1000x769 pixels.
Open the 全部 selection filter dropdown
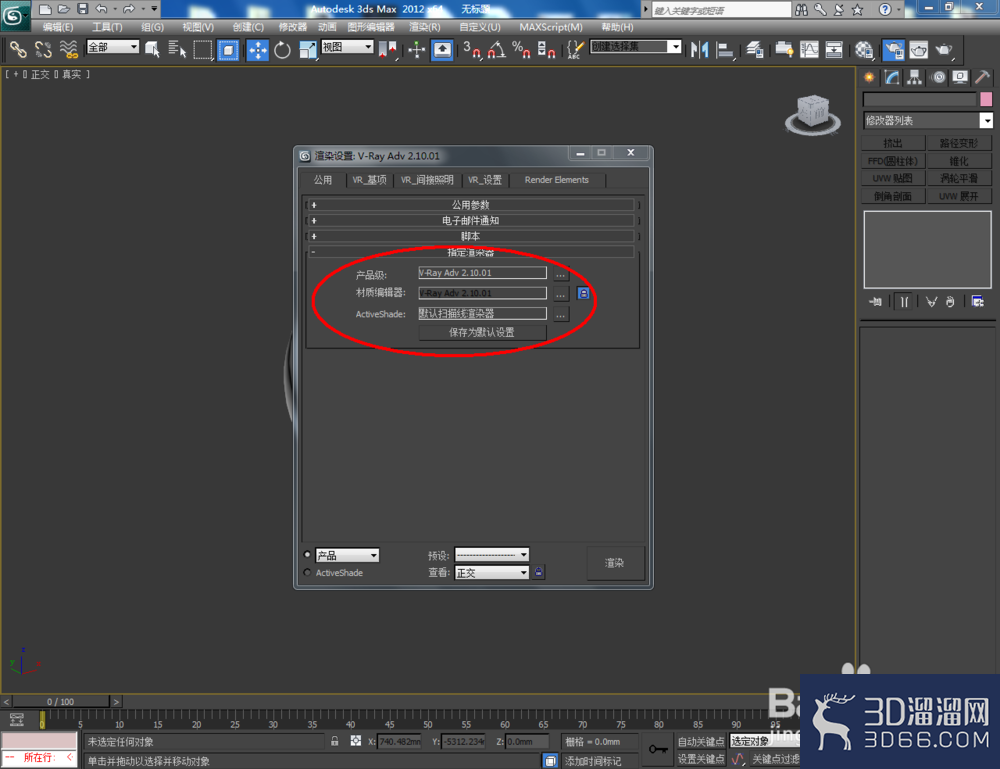pyautogui.click(x=112, y=47)
